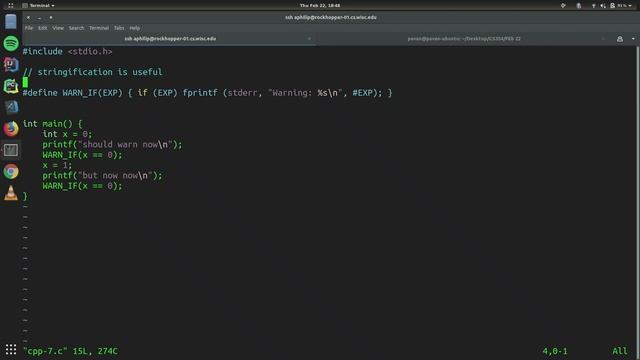Viewport: 640px width, 360px height.
Task: Open the Terminal menu in the menu bar
Action: [x=99, y=28]
